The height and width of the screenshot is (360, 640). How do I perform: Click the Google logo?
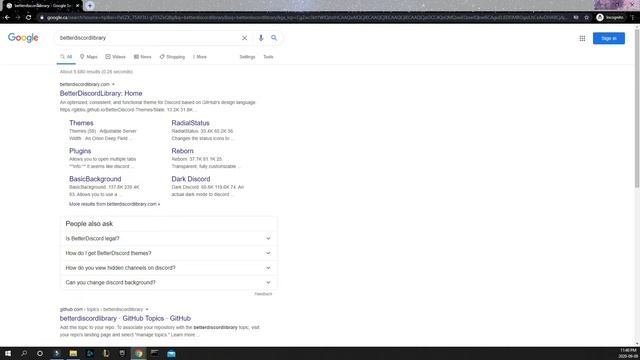coord(23,38)
